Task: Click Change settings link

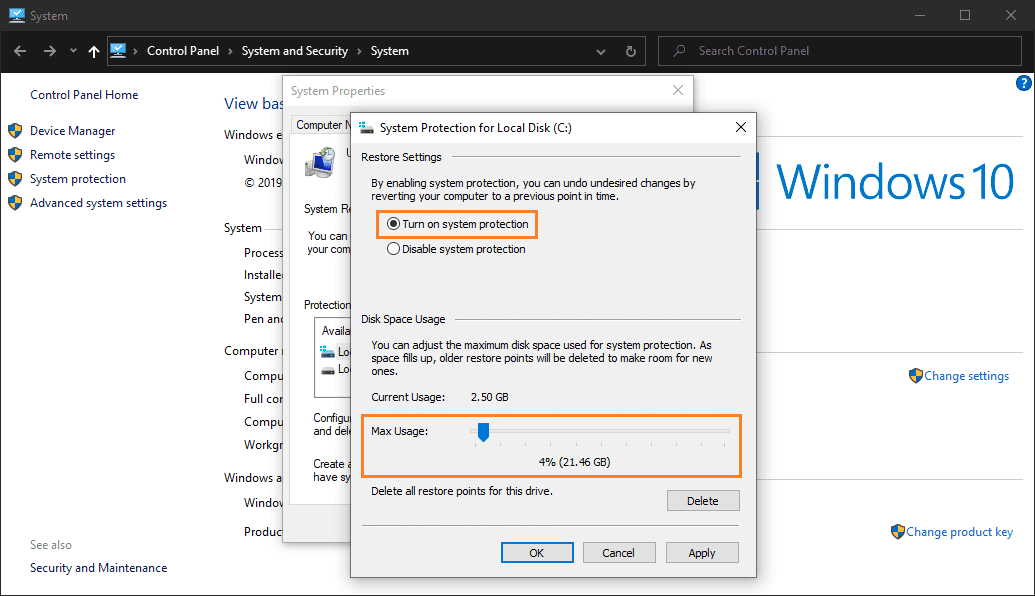Action: coord(966,376)
